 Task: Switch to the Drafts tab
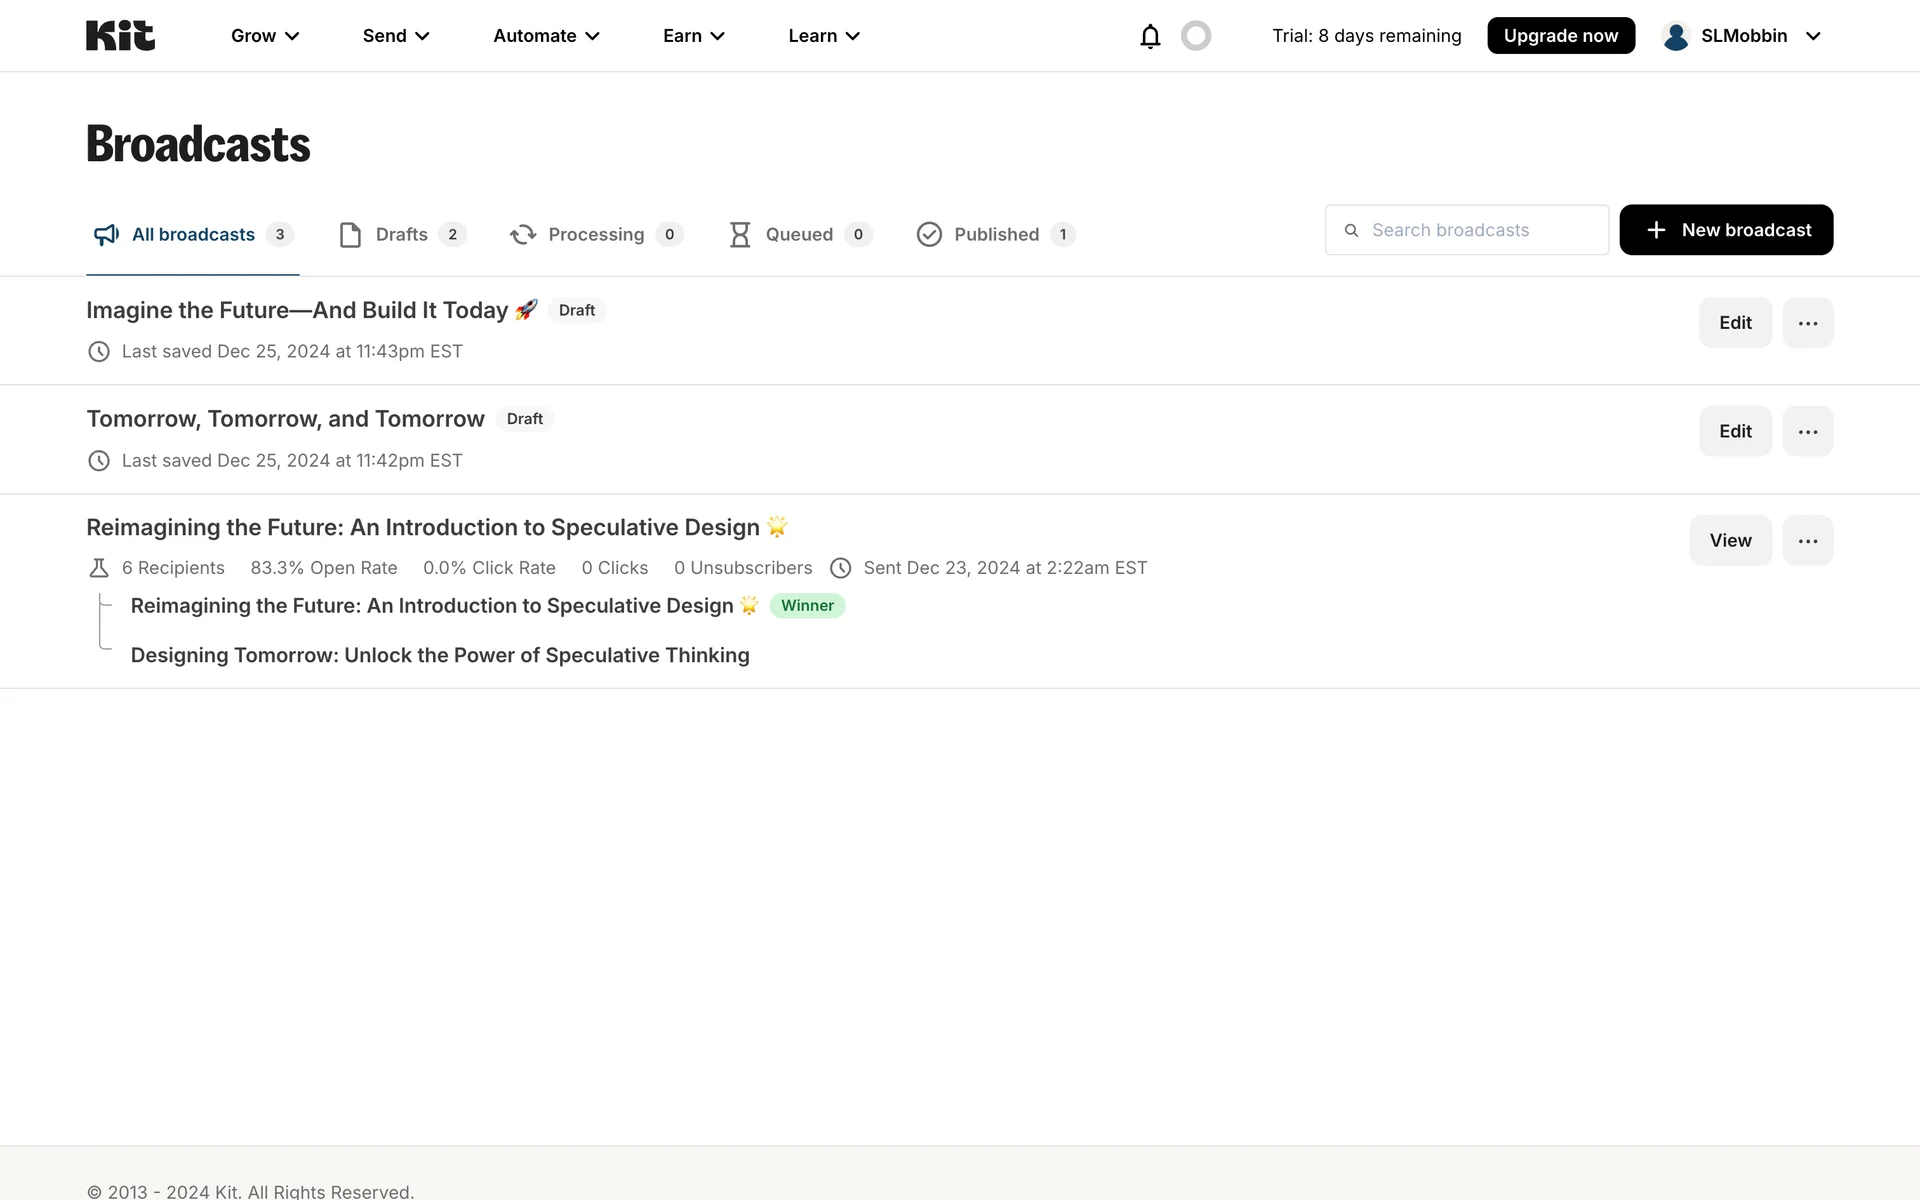point(401,235)
